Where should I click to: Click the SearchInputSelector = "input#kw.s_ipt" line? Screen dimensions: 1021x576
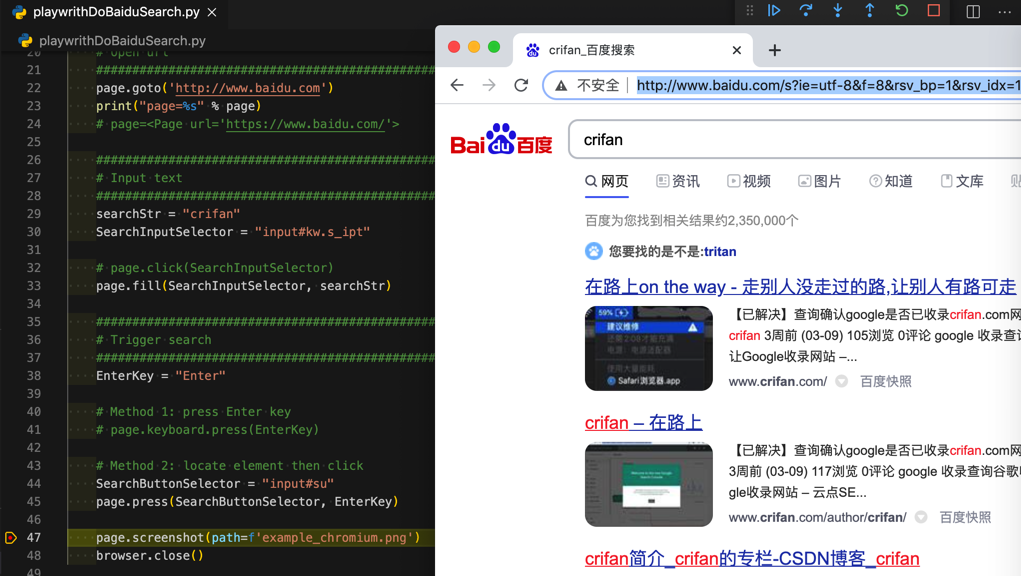pyautogui.click(x=233, y=232)
